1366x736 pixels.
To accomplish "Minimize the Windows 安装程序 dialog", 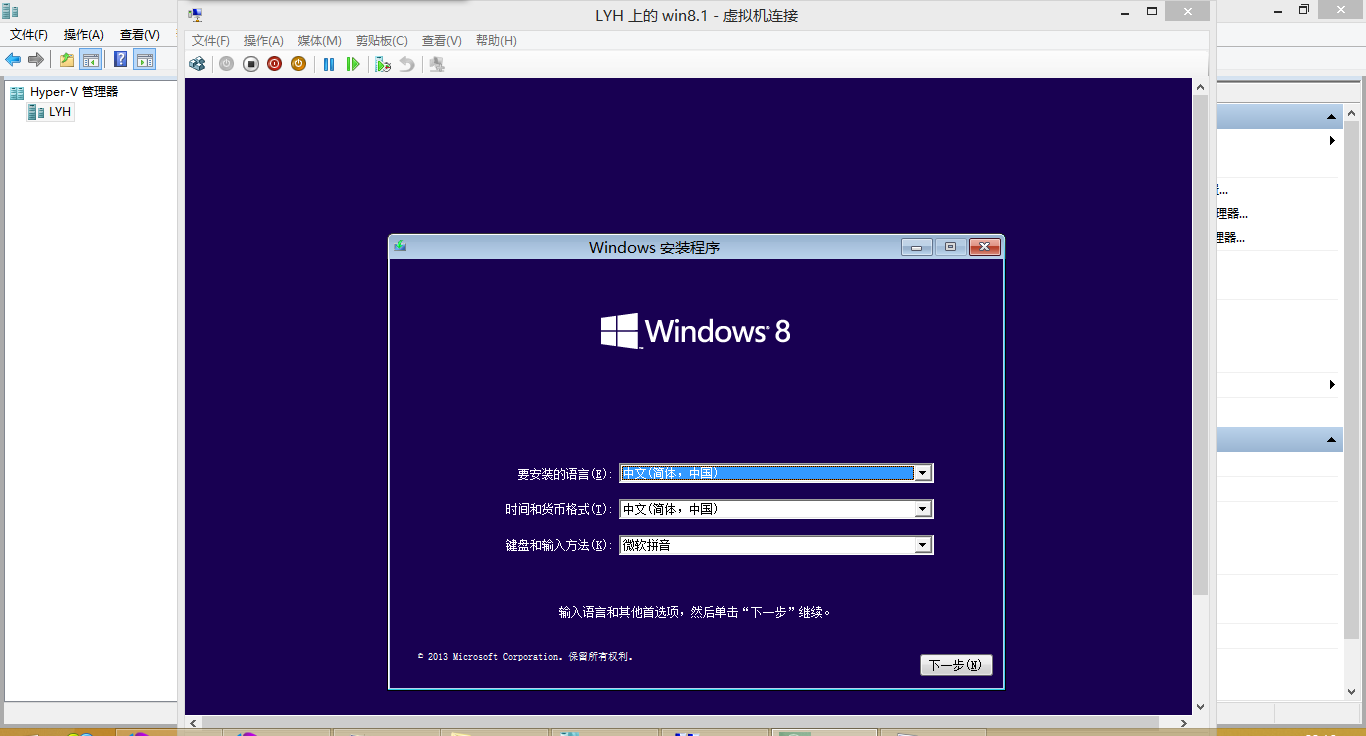I will 917,247.
